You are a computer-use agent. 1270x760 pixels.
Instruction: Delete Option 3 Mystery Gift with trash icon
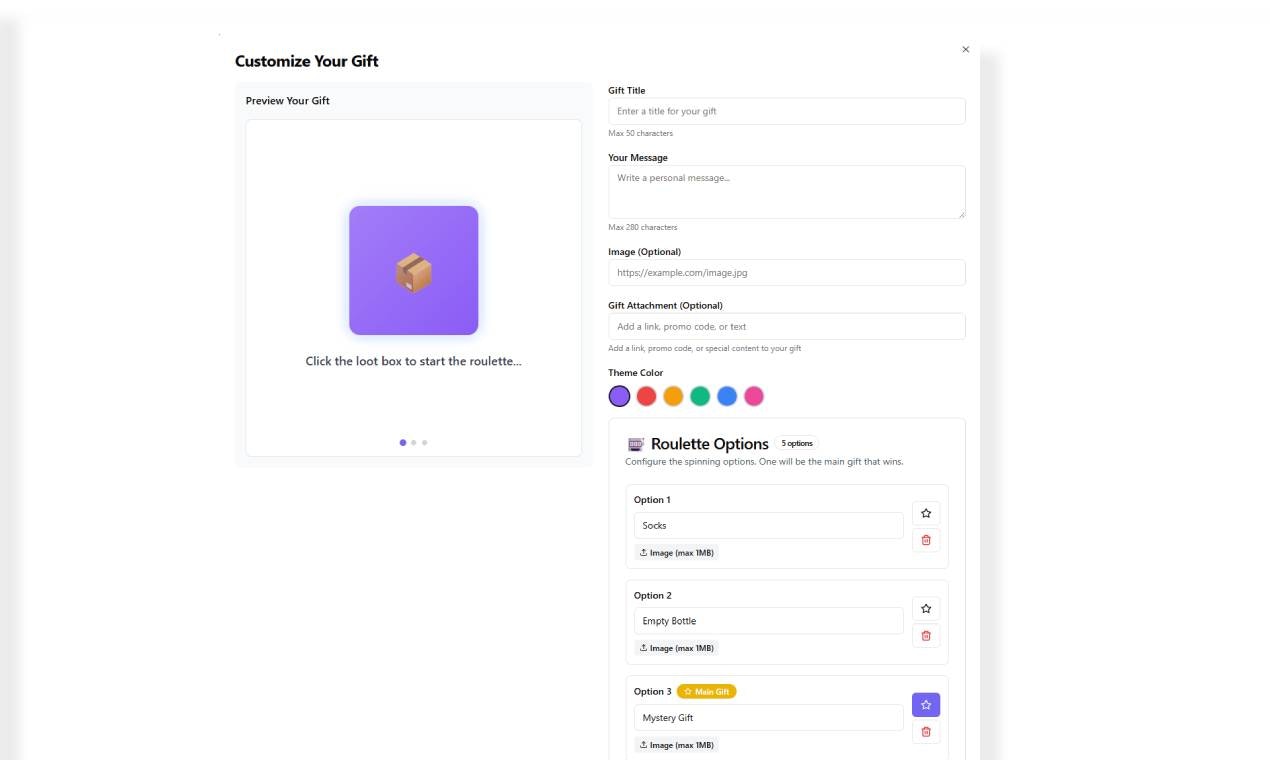(926, 732)
